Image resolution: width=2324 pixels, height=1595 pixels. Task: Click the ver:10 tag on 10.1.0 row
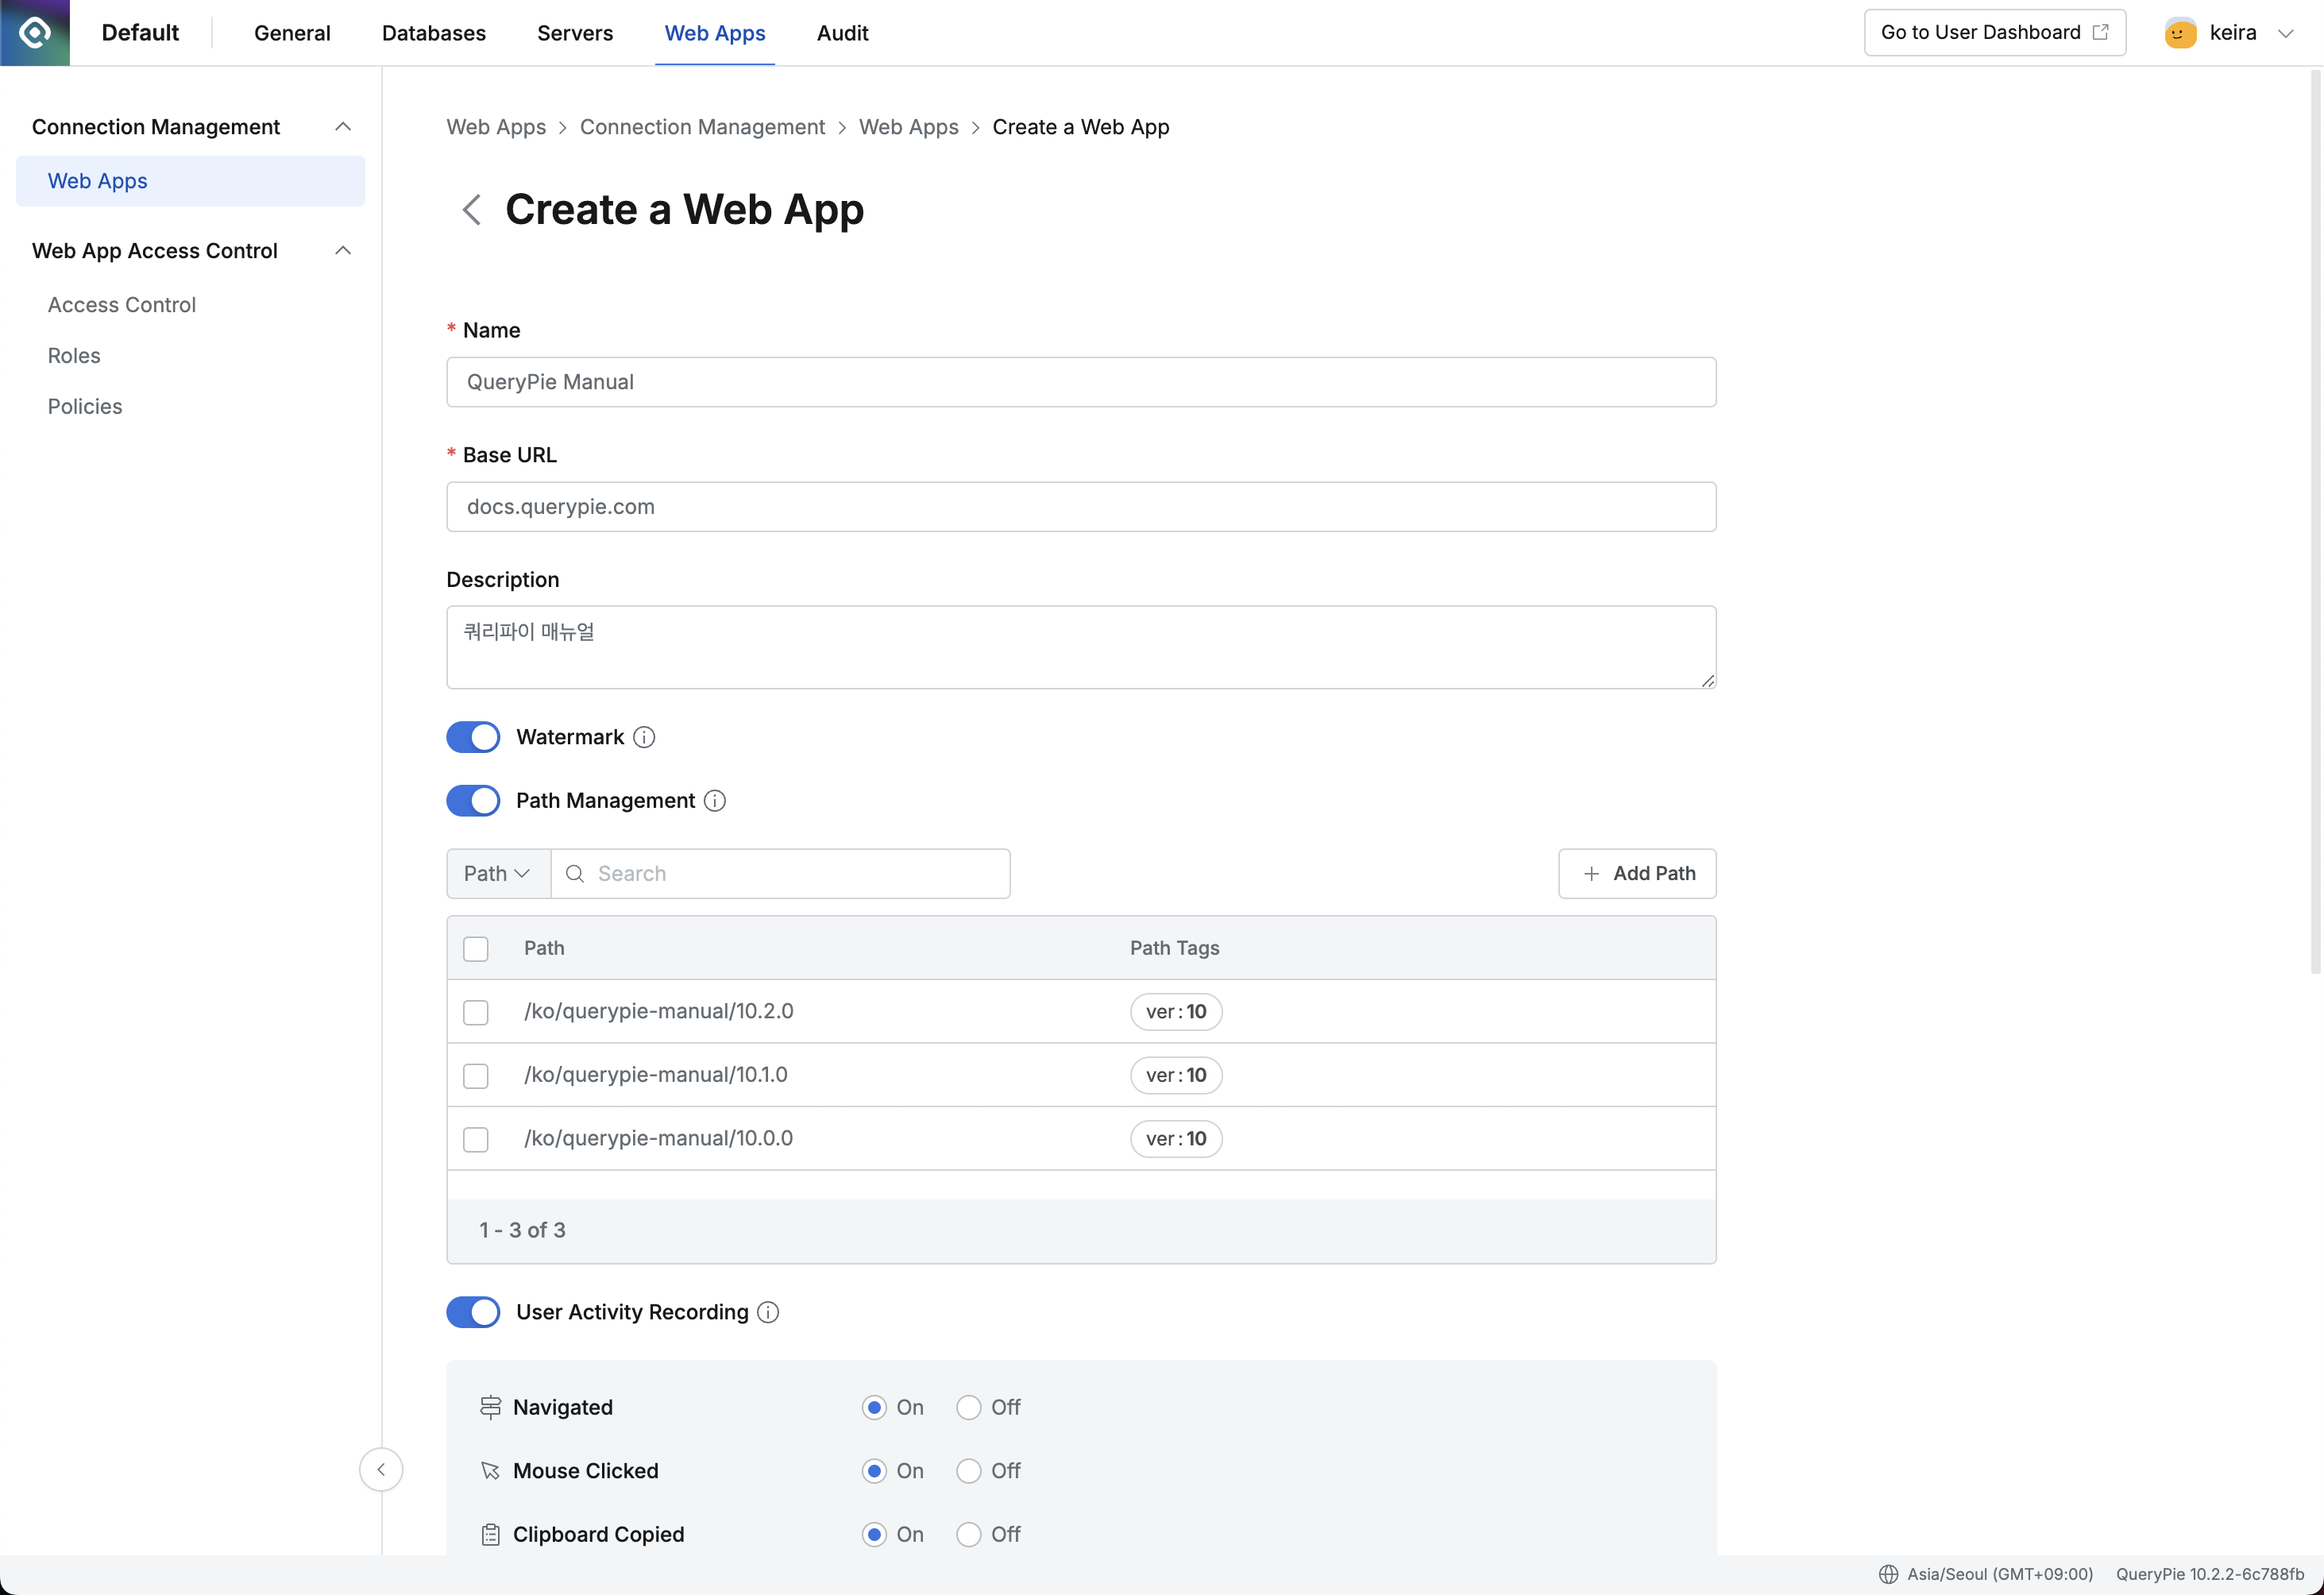(x=1176, y=1075)
